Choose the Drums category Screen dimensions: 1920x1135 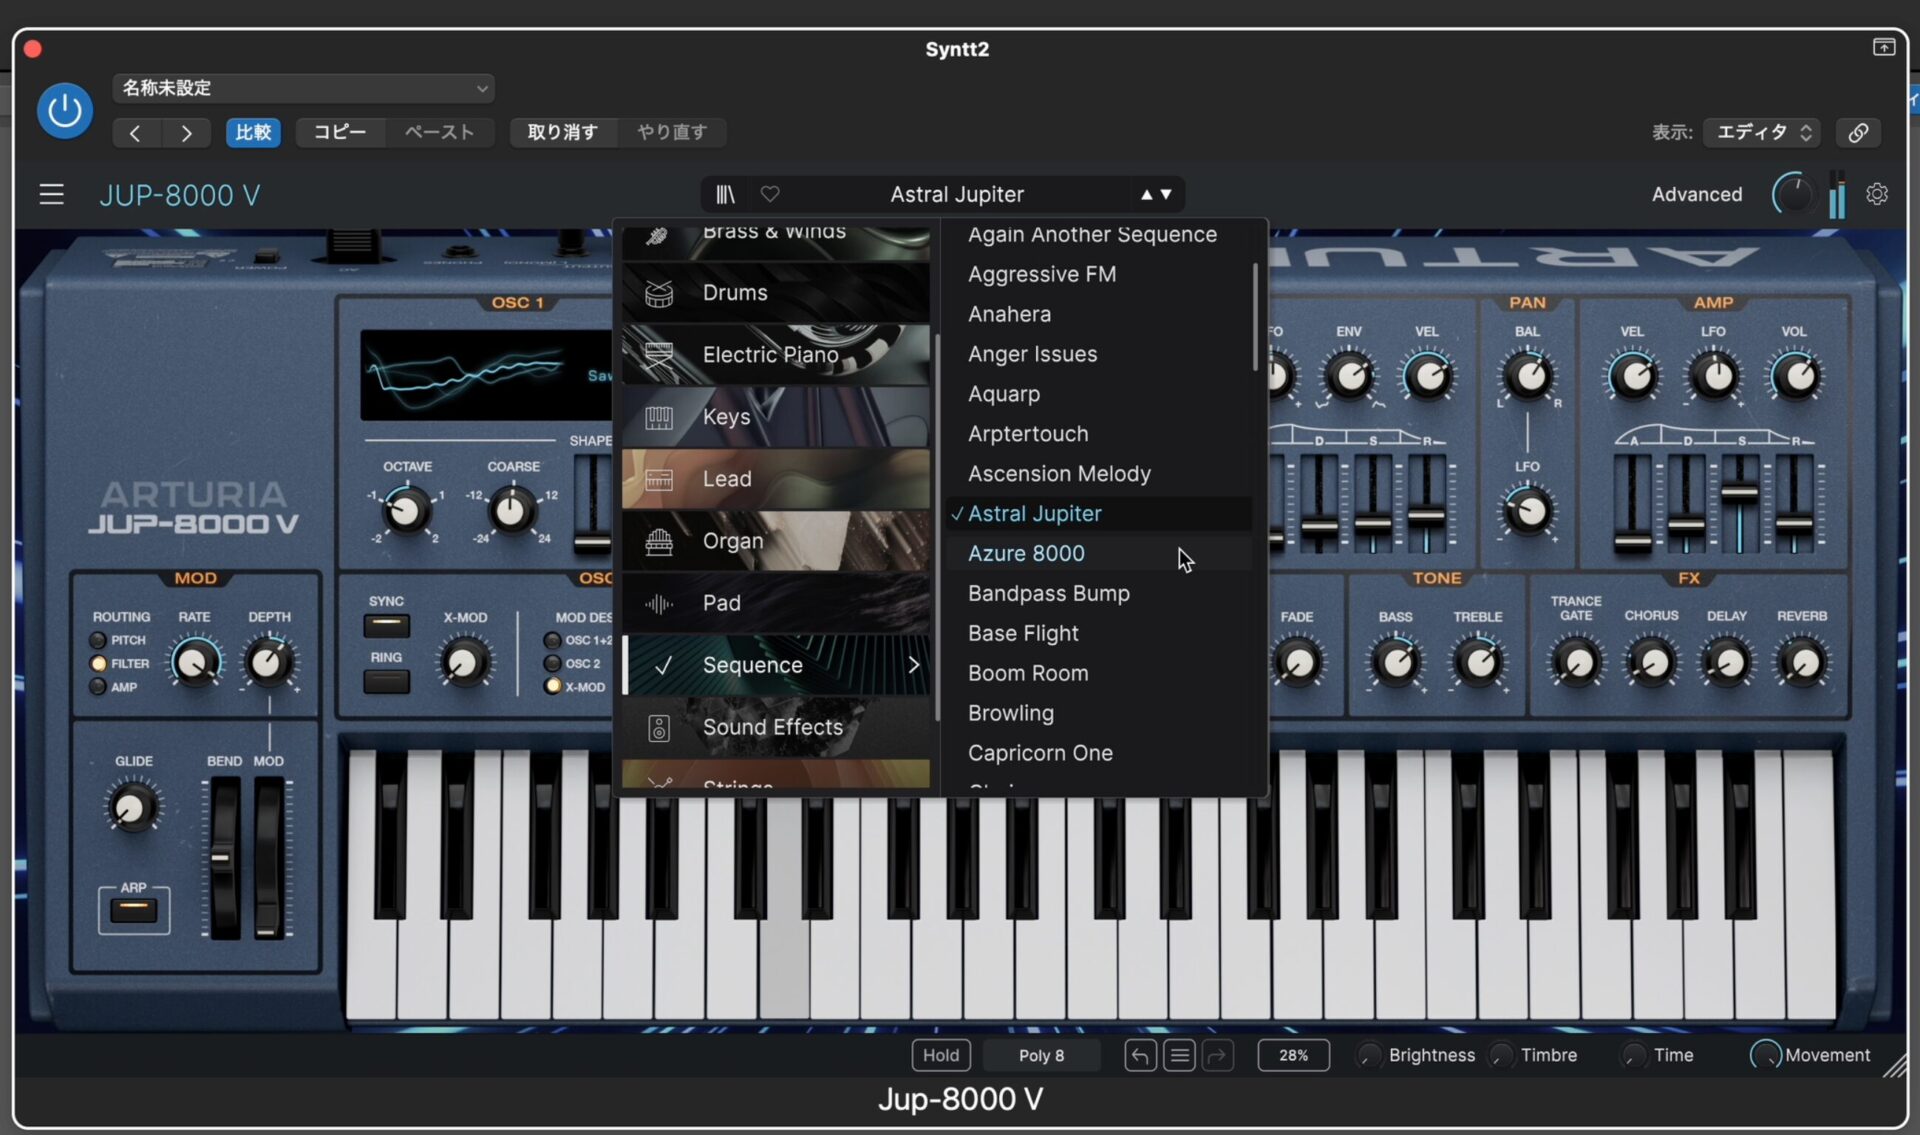776,293
